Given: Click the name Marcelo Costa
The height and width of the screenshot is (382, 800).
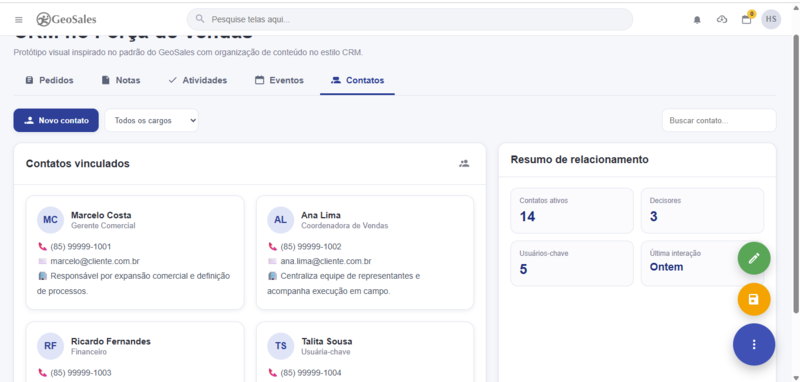Looking at the screenshot, I should pyautogui.click(x=101, y=215).
